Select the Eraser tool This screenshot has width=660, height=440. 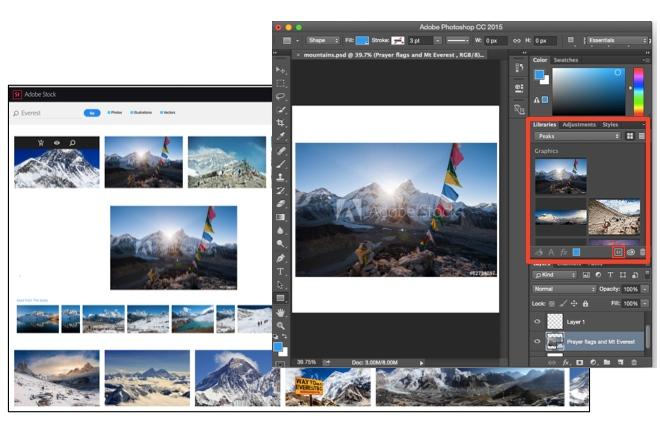click(280, 204)
